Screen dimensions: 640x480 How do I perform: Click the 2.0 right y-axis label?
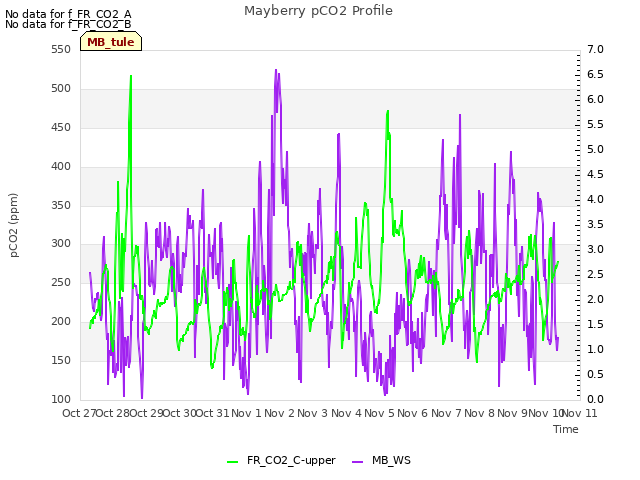tap(595, 300)
